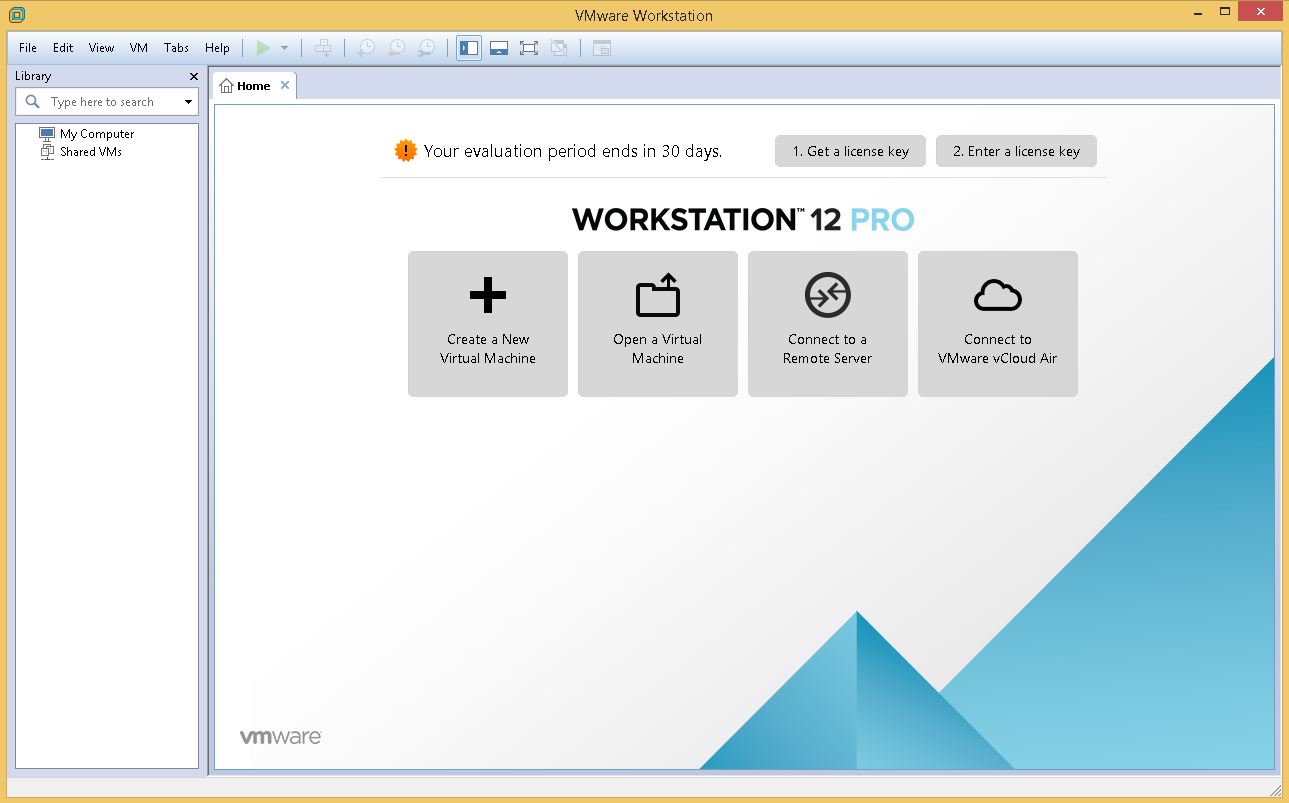Image resolution: width=1289 pixels, height=803 pixels.
Task: Click the green Power On play button
Action: pos(263,48)
